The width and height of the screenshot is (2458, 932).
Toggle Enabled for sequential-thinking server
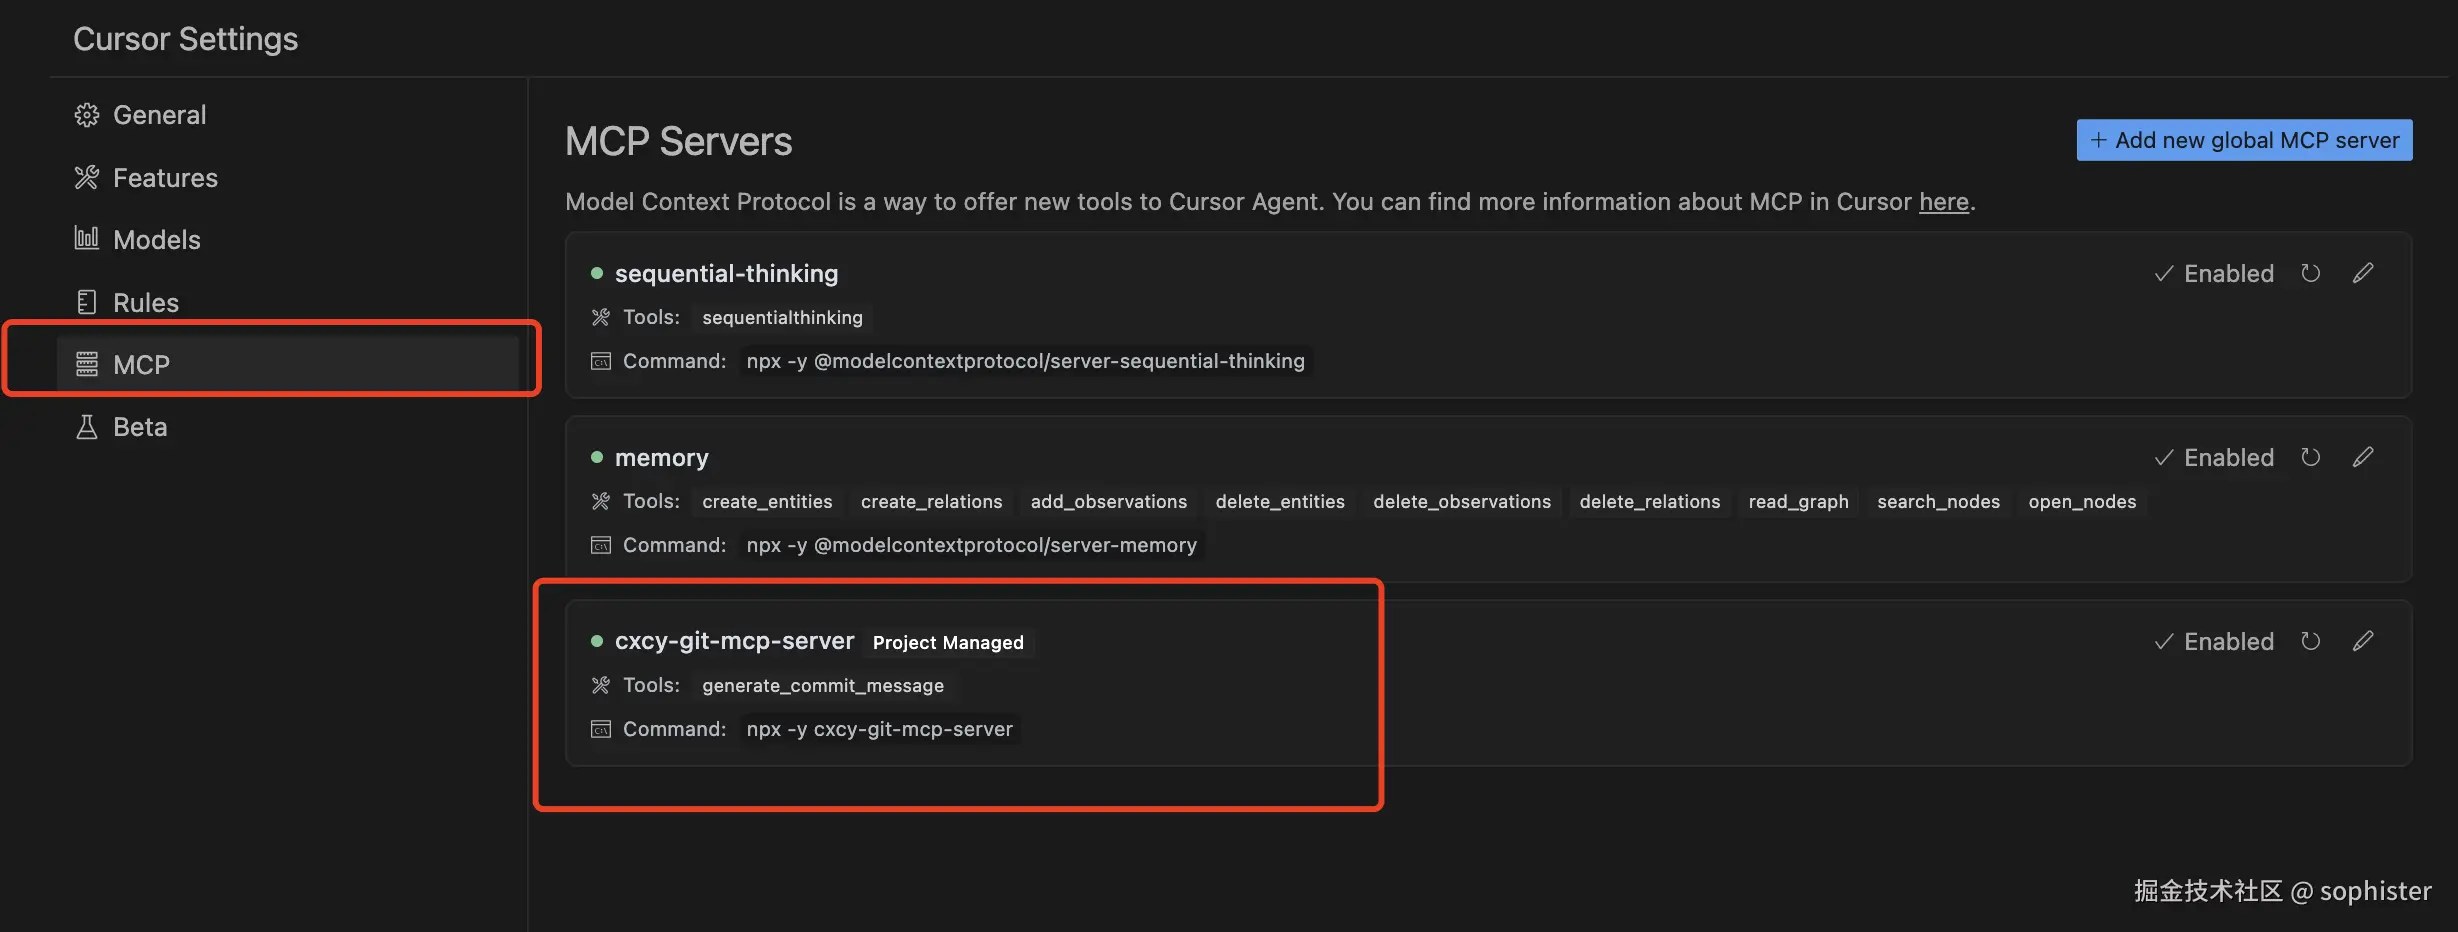(2214, 273)
